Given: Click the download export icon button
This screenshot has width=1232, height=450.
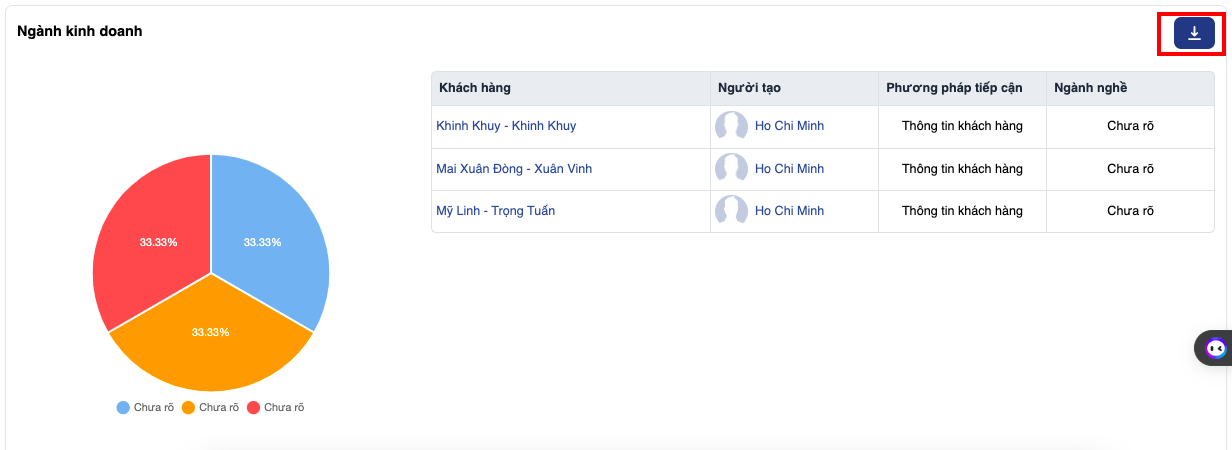Looking at the screenshot, I should (x=1194, y=34).
